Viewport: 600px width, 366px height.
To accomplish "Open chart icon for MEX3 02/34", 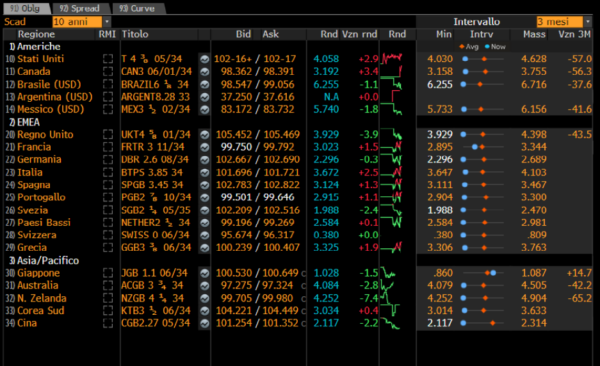I will point(205,109).
